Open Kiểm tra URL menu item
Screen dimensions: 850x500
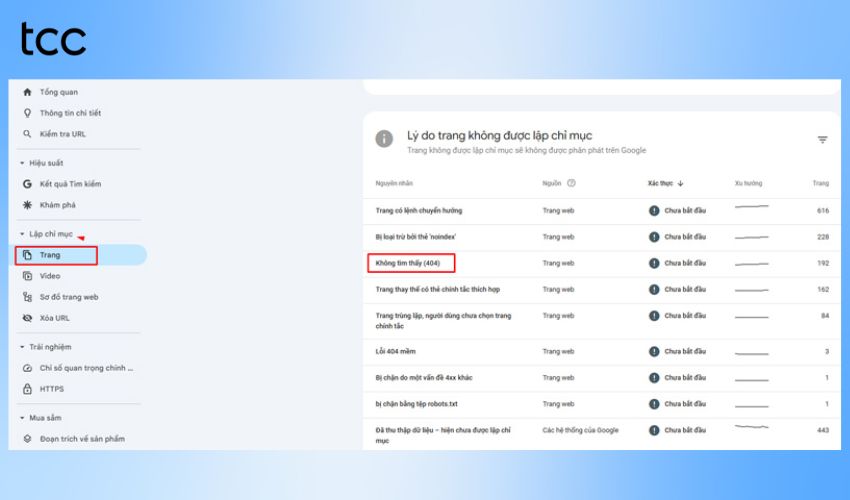(x=62, y=134)
